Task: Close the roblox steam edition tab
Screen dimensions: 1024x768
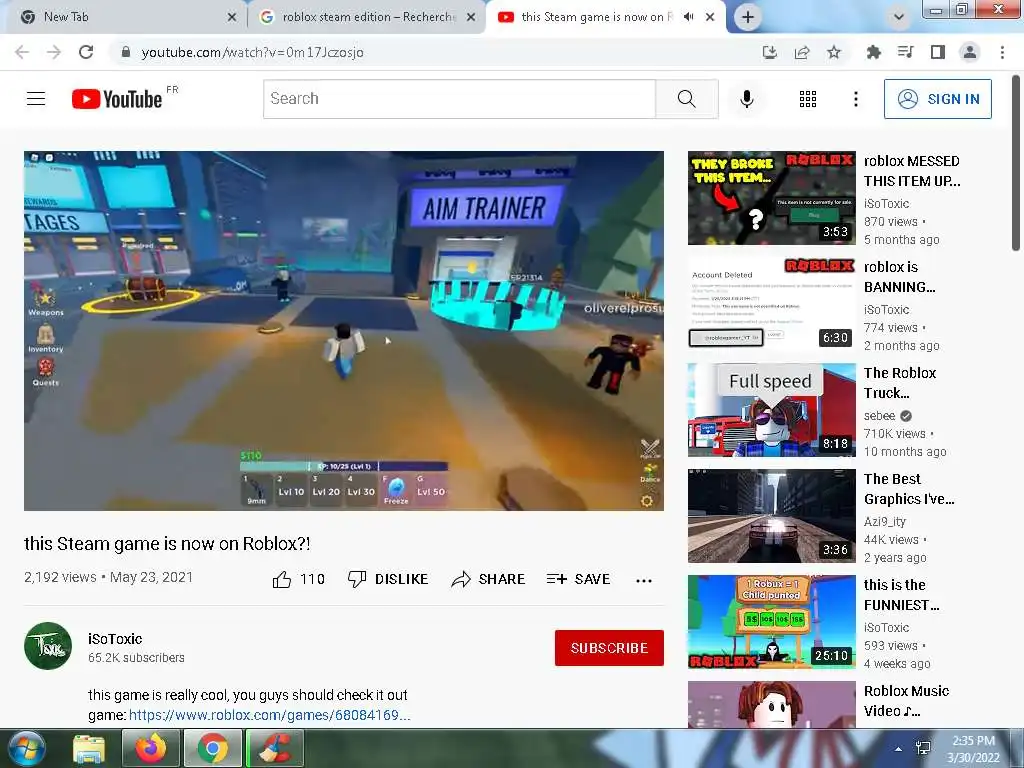Action: pyautogui.click(x=471, y=17)
